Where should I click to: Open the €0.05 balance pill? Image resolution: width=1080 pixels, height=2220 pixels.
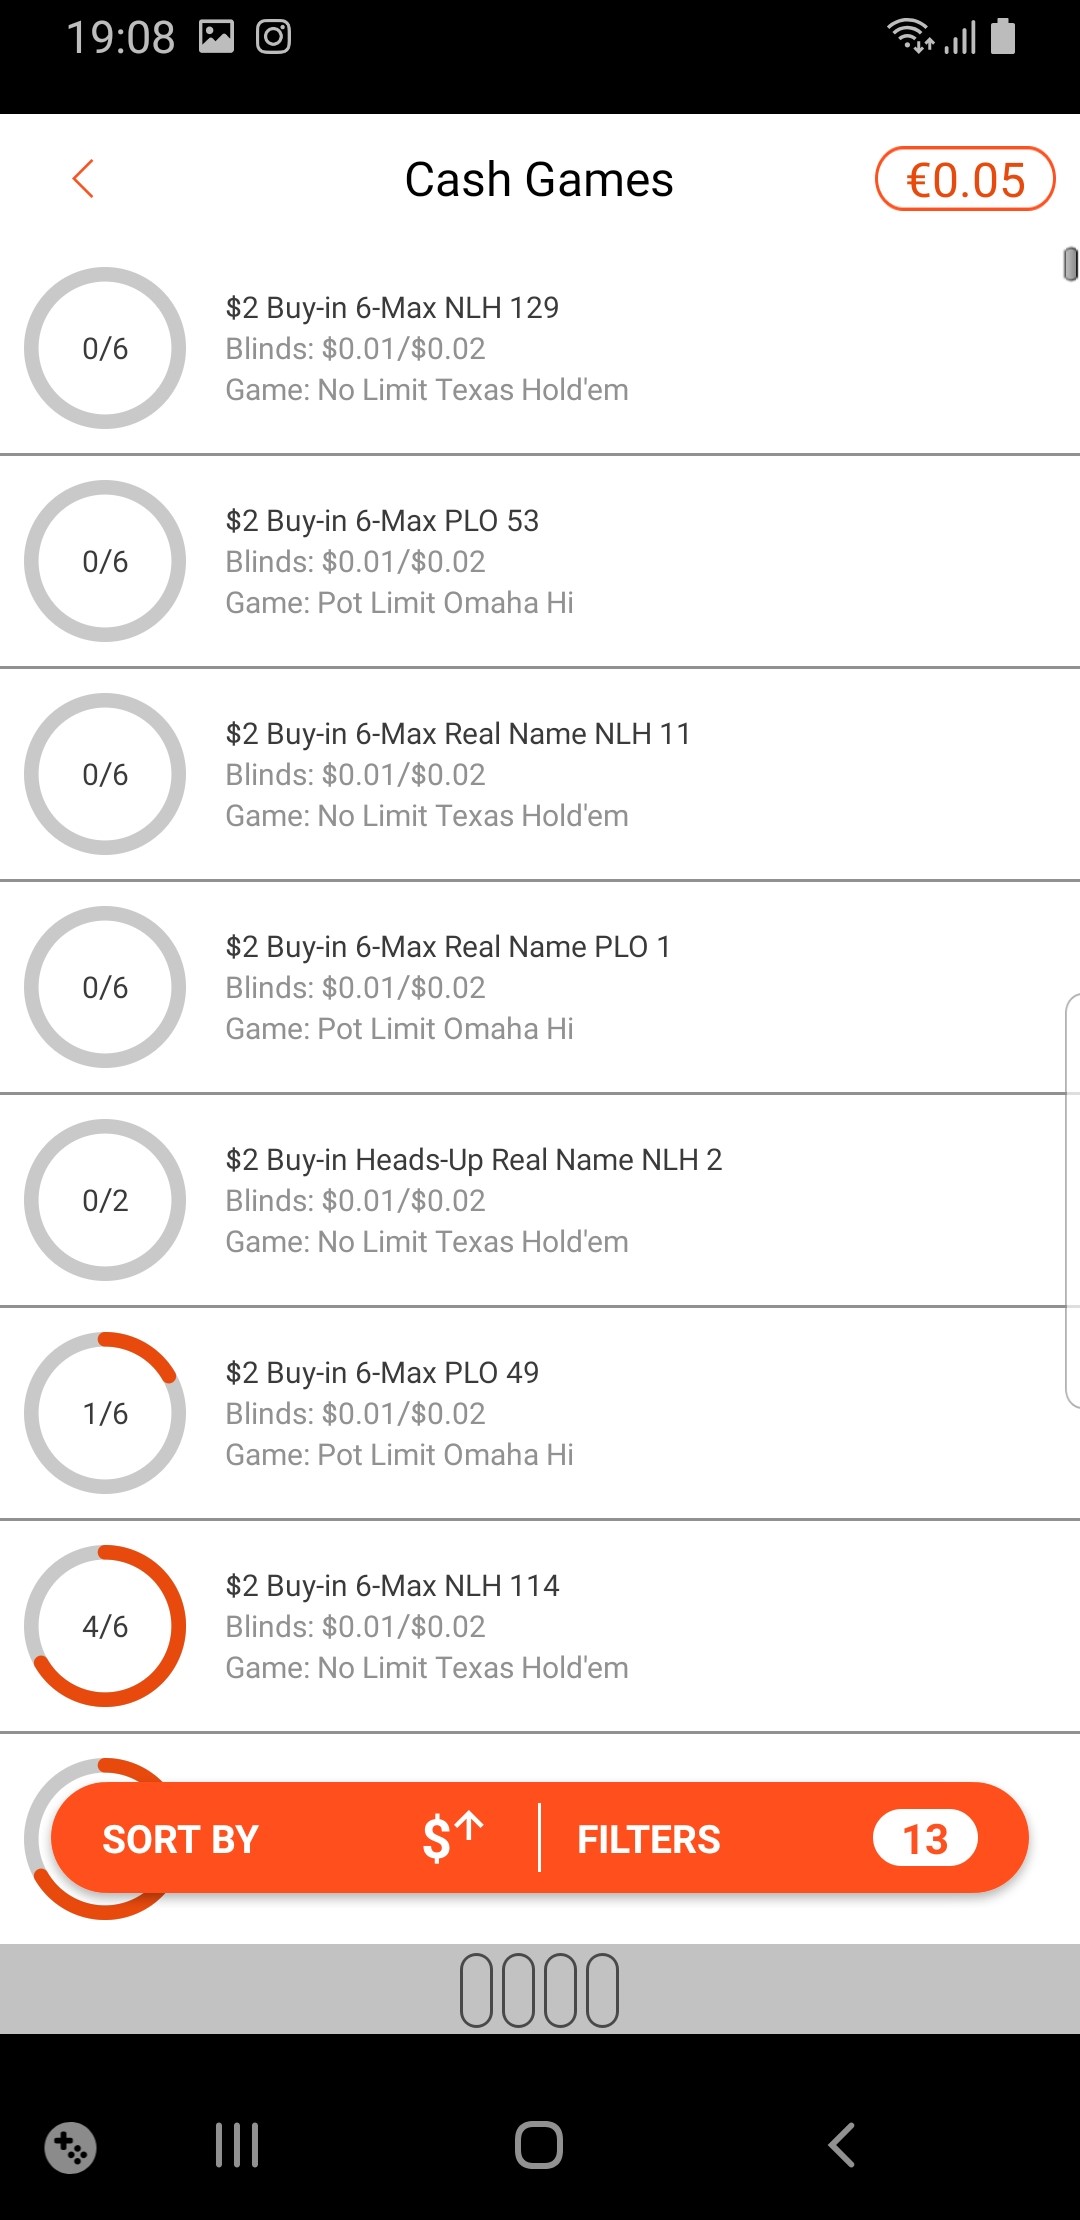tap(965, 180)
